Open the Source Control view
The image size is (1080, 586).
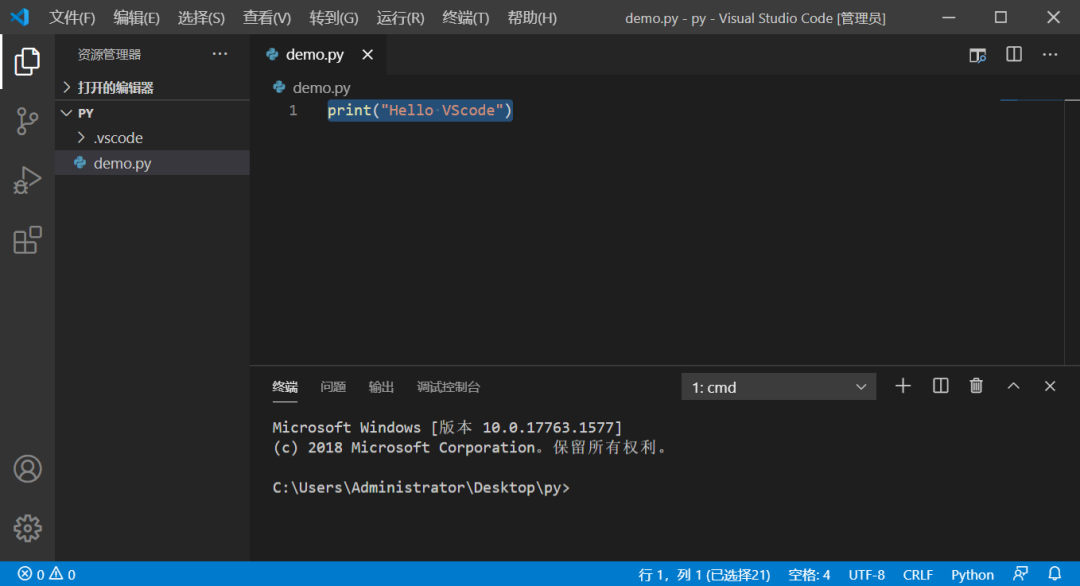click(x=27, y=121)
